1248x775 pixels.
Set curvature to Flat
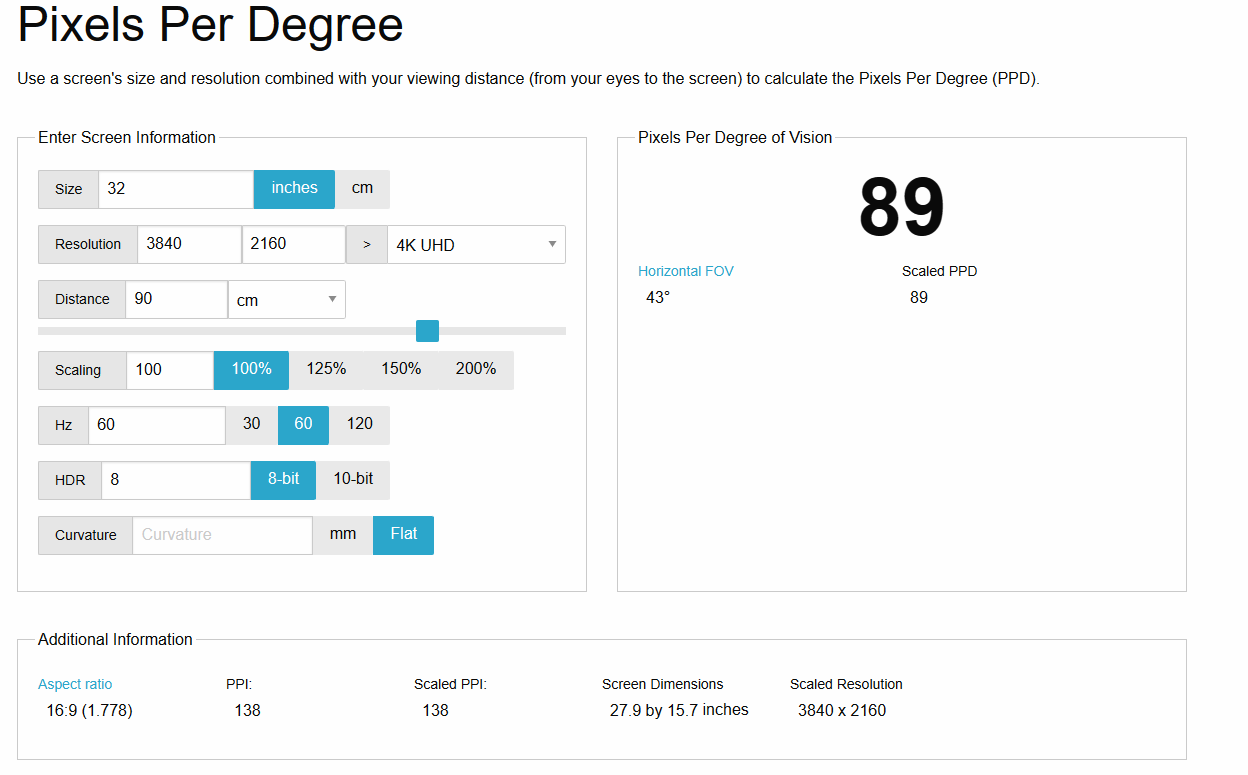[x=404, y=535]
